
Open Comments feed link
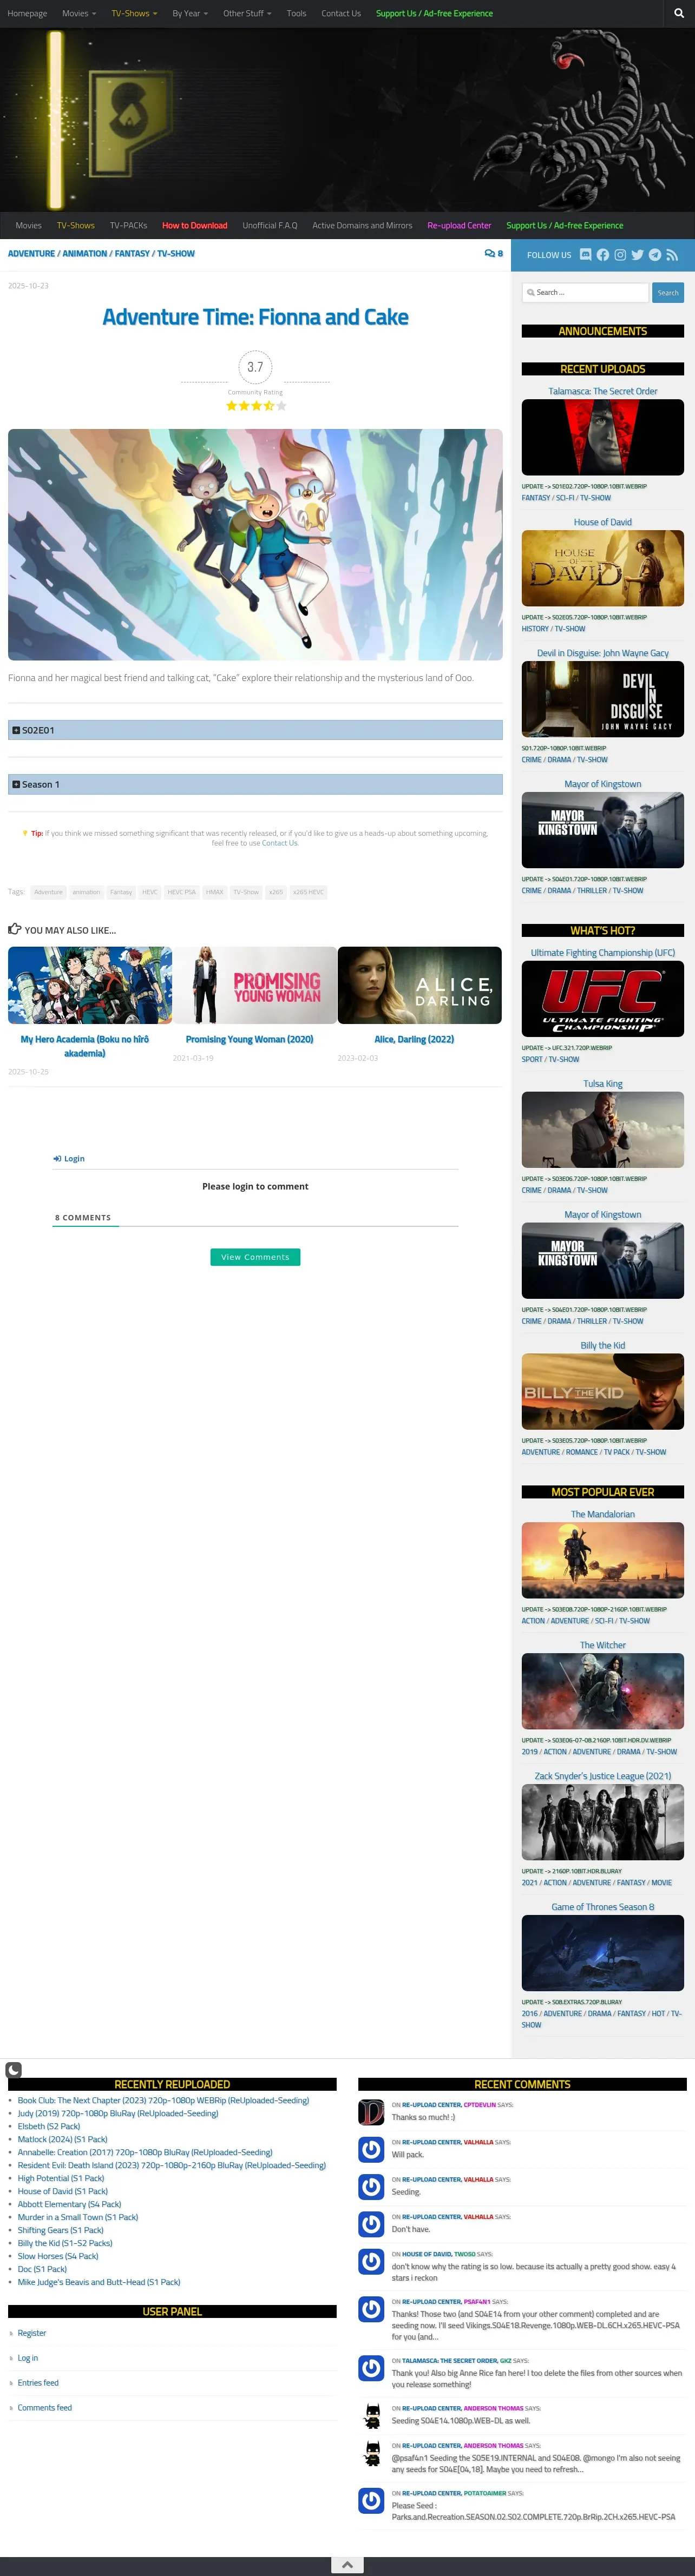coord(45,2408)
